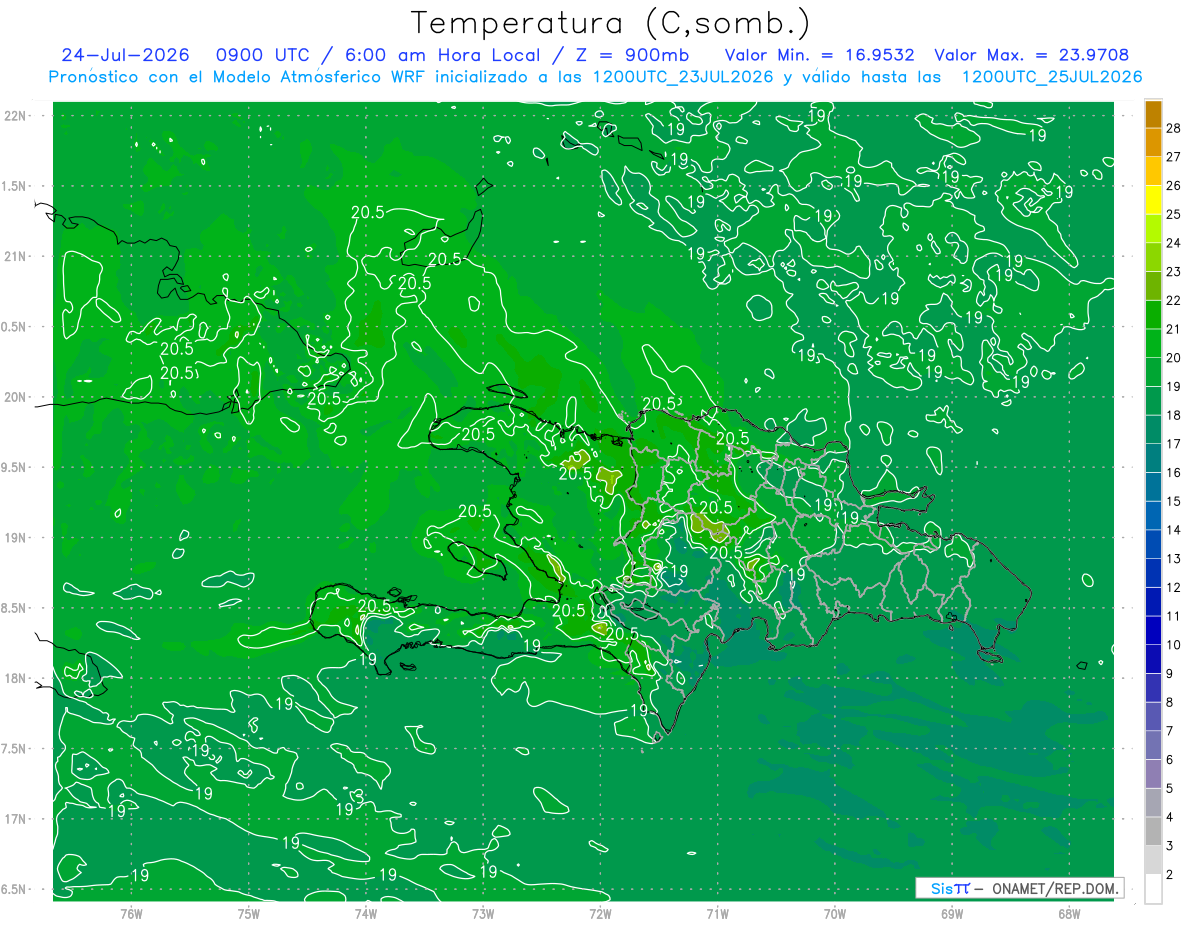Click the '72W' longitude axis label
Screen dimensions: 1200x927
[x=600, y=914]
